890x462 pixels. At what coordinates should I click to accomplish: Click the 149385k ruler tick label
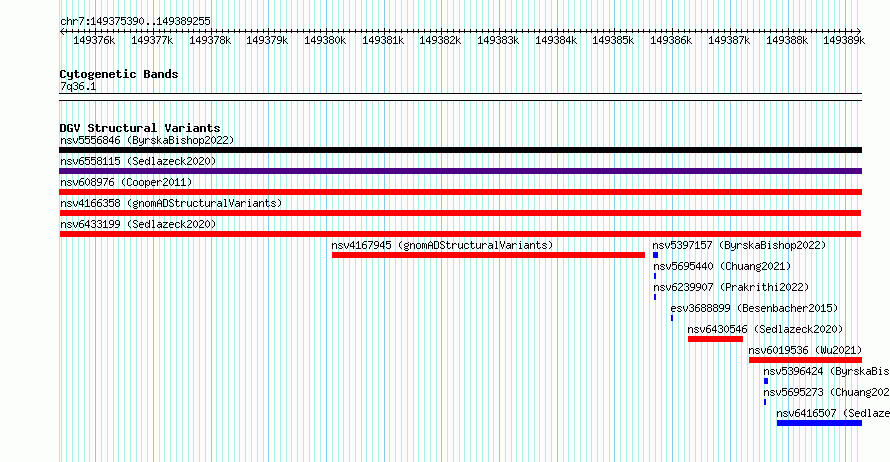pyautogui.click(x=613, y=41)
